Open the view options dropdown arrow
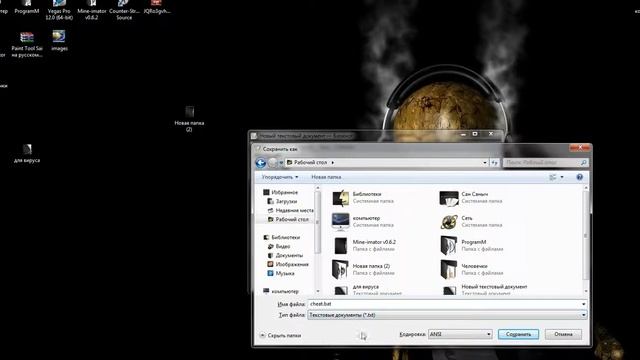This screenshot has height=360, width=640. 562,177
